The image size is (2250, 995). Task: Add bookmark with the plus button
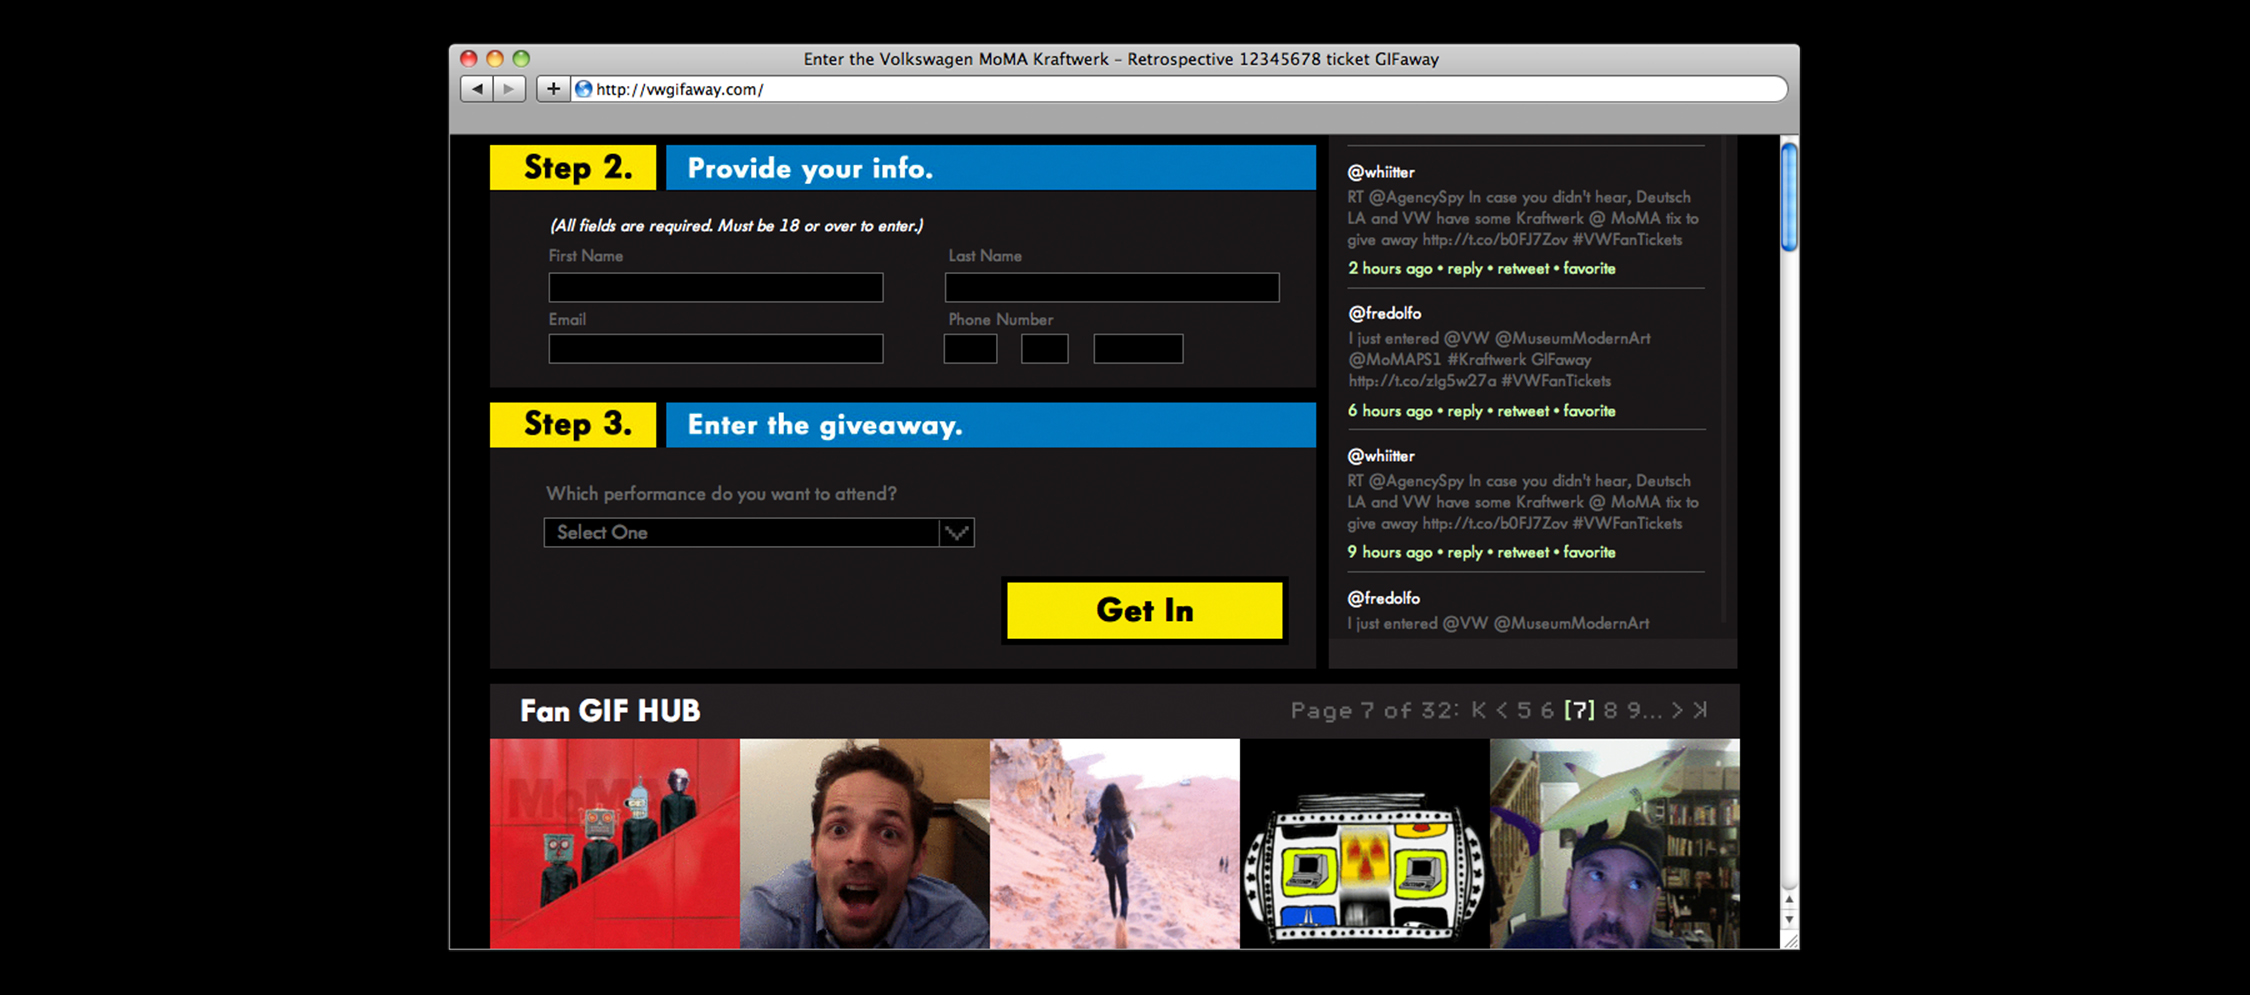[x=552, y=89]
